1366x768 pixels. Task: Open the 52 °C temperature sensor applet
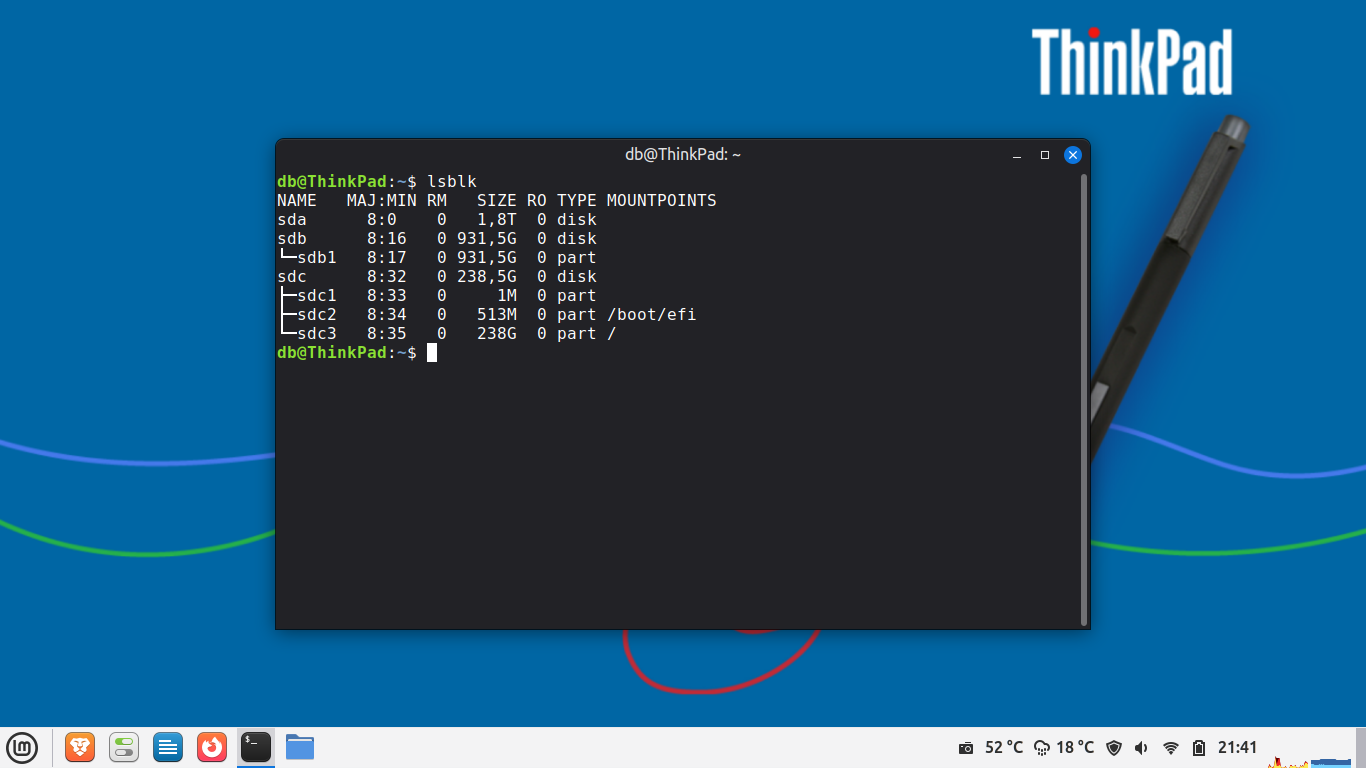[1004, 748]
